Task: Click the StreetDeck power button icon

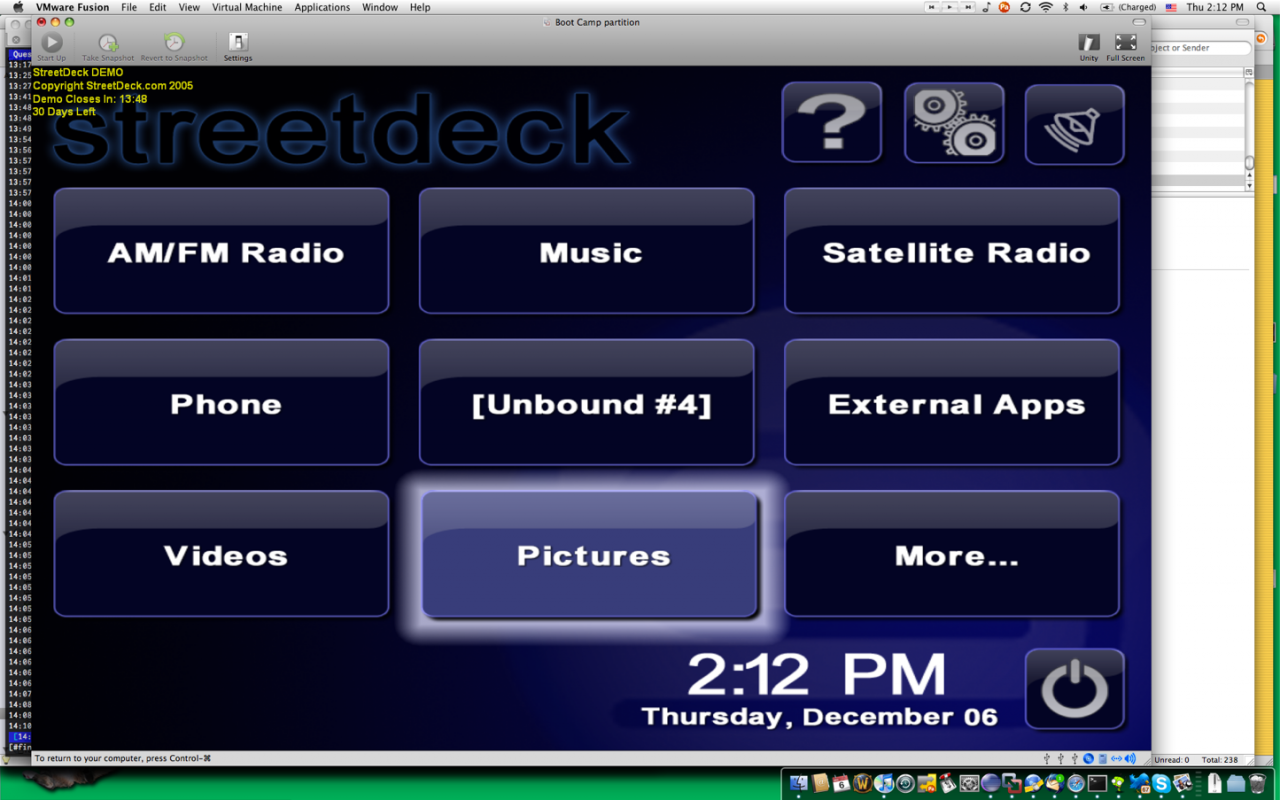Action: tap(1075, 689)
